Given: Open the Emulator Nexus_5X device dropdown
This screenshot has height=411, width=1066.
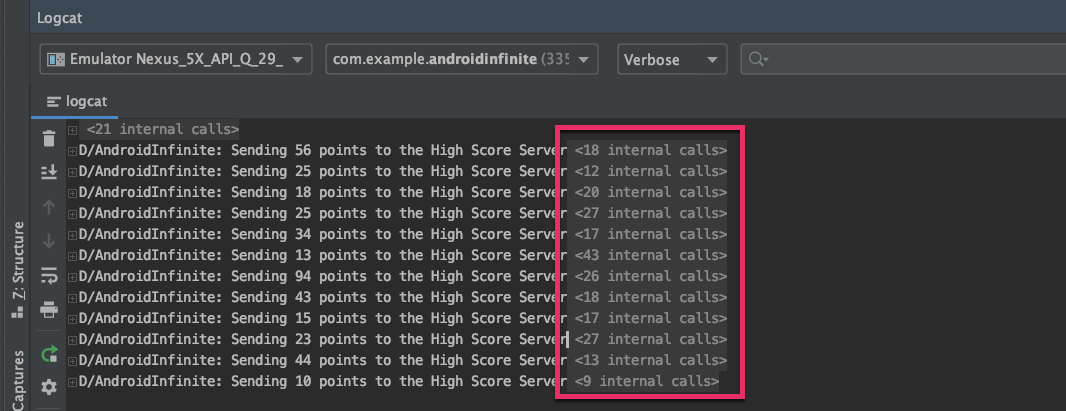Looking at the screenshot, I should tap(176, 60).
